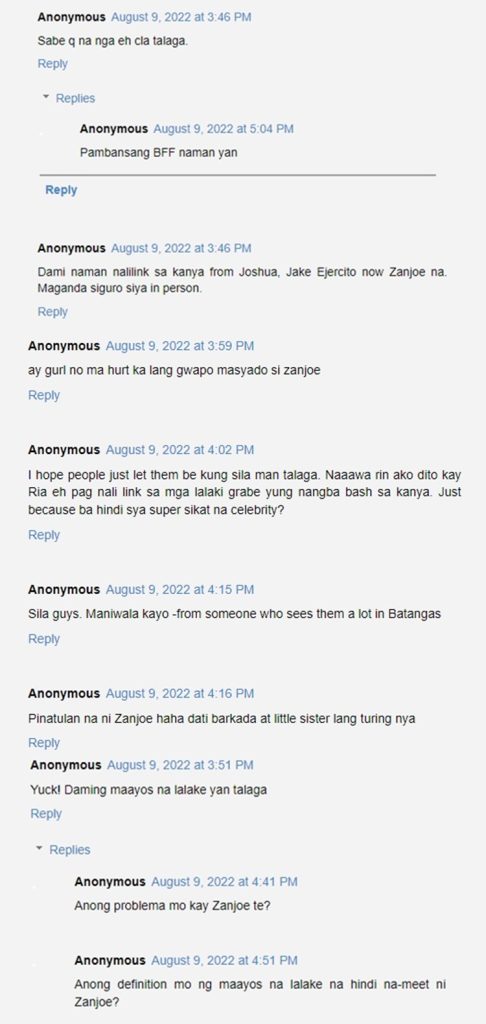Reply to 'Yuck! Daming maayos na lalake' comment
The height and width of the screenshot is (1024, 486).
[46, 814]
